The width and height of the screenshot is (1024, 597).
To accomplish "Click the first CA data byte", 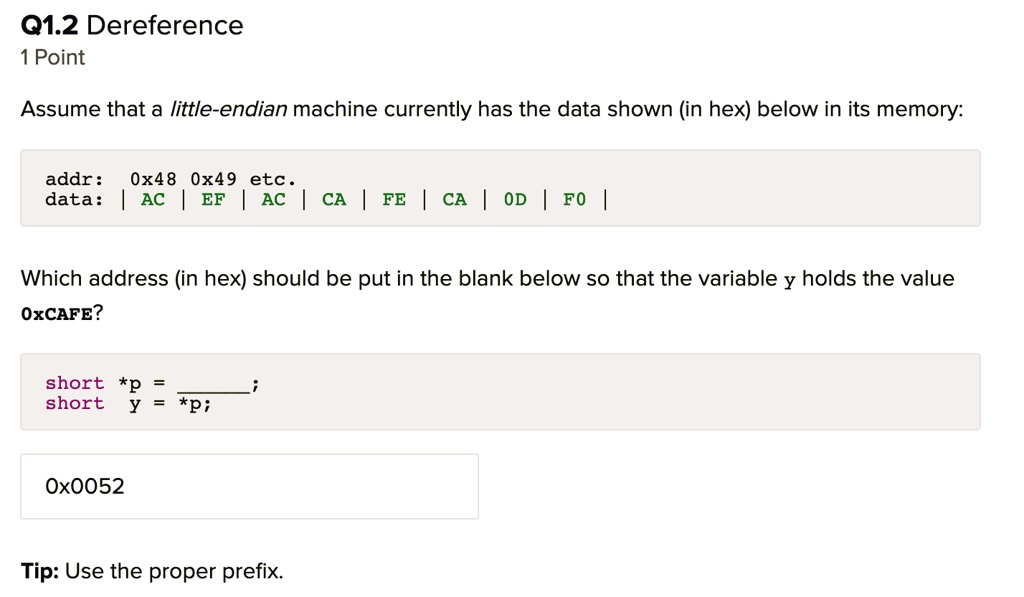I will (x=334, y=199).
